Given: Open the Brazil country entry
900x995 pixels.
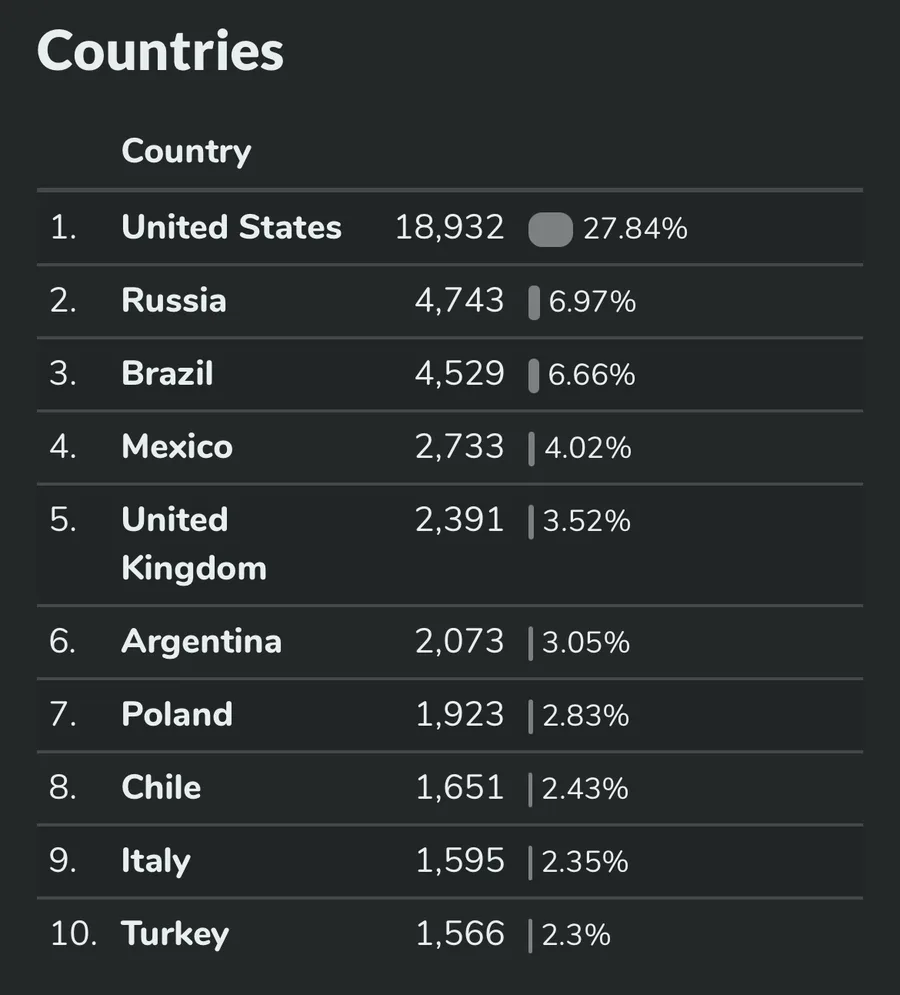Looking at the screenshot, I should (x=167, y=374).
